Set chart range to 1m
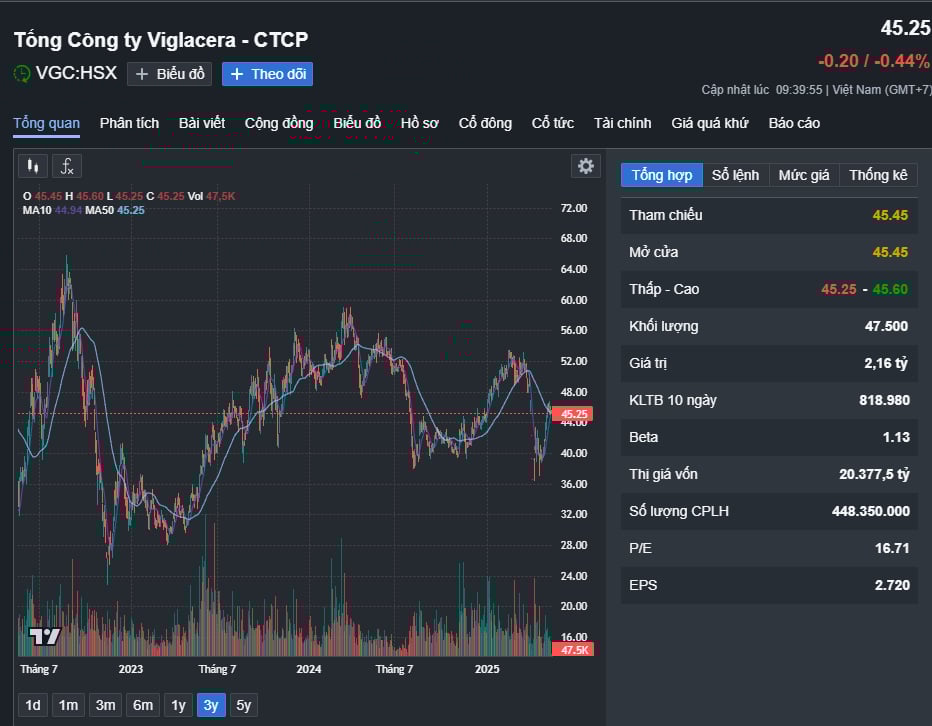This screenshot has height=726, width=932. 68,705
